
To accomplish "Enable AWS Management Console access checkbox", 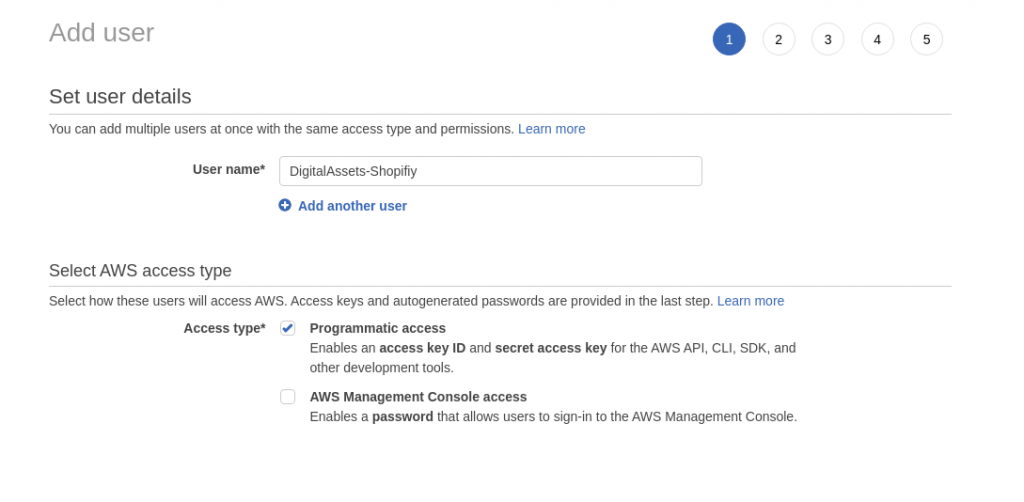I will tap(288, 397).
